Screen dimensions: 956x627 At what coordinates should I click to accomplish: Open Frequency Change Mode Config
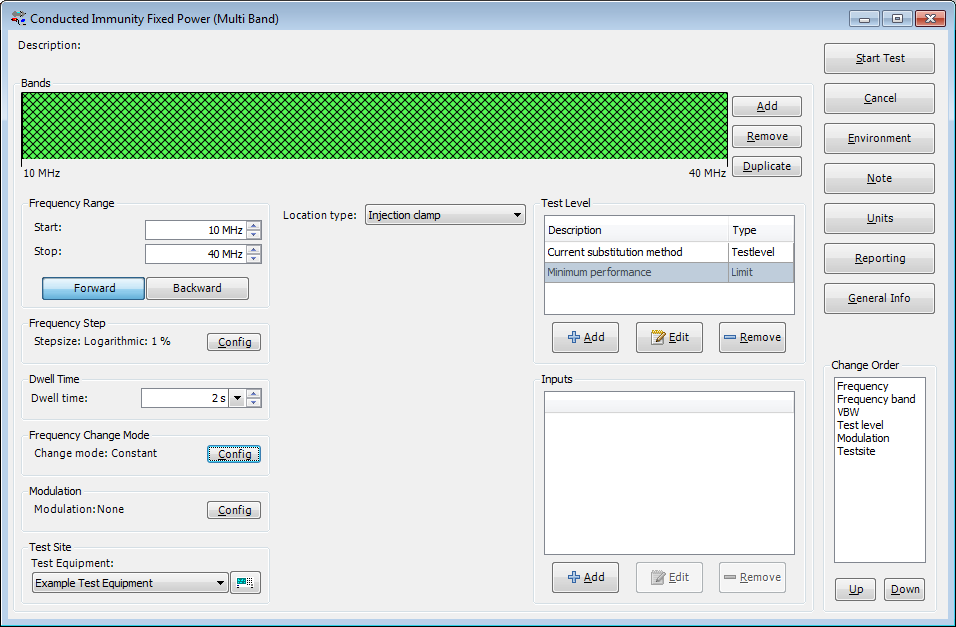pos(234,454)
